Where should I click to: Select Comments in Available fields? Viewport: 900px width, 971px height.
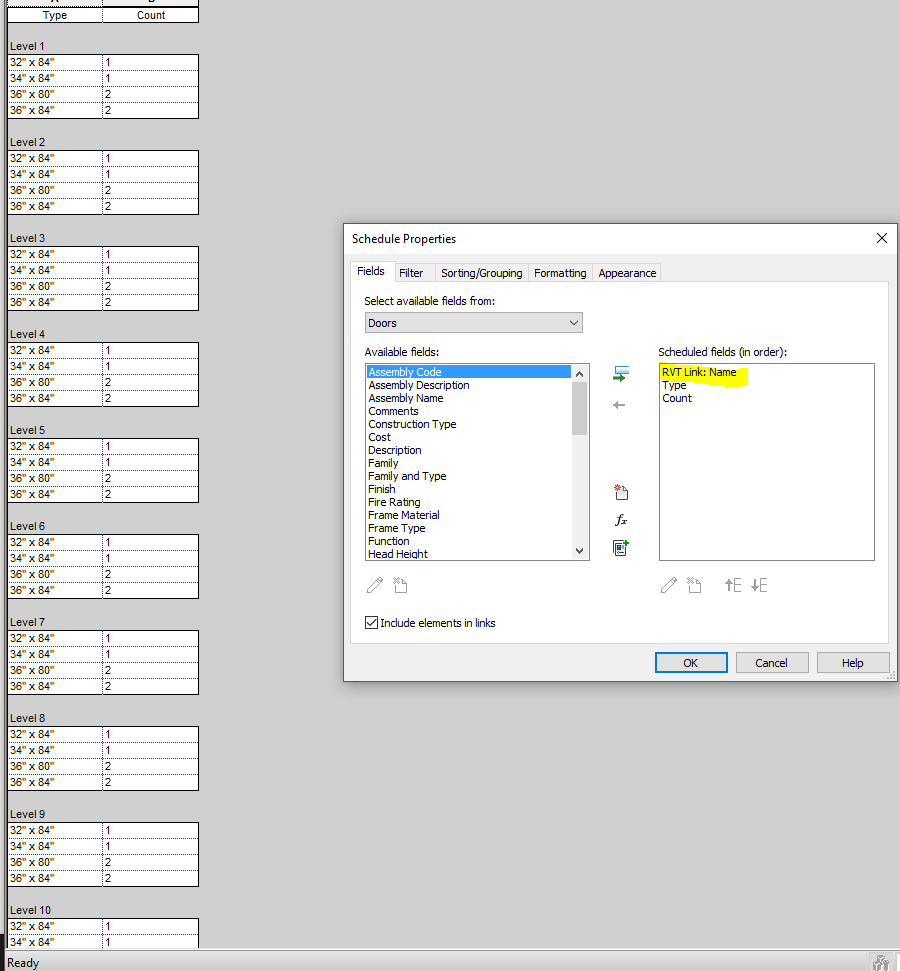(x=469, y=411)
